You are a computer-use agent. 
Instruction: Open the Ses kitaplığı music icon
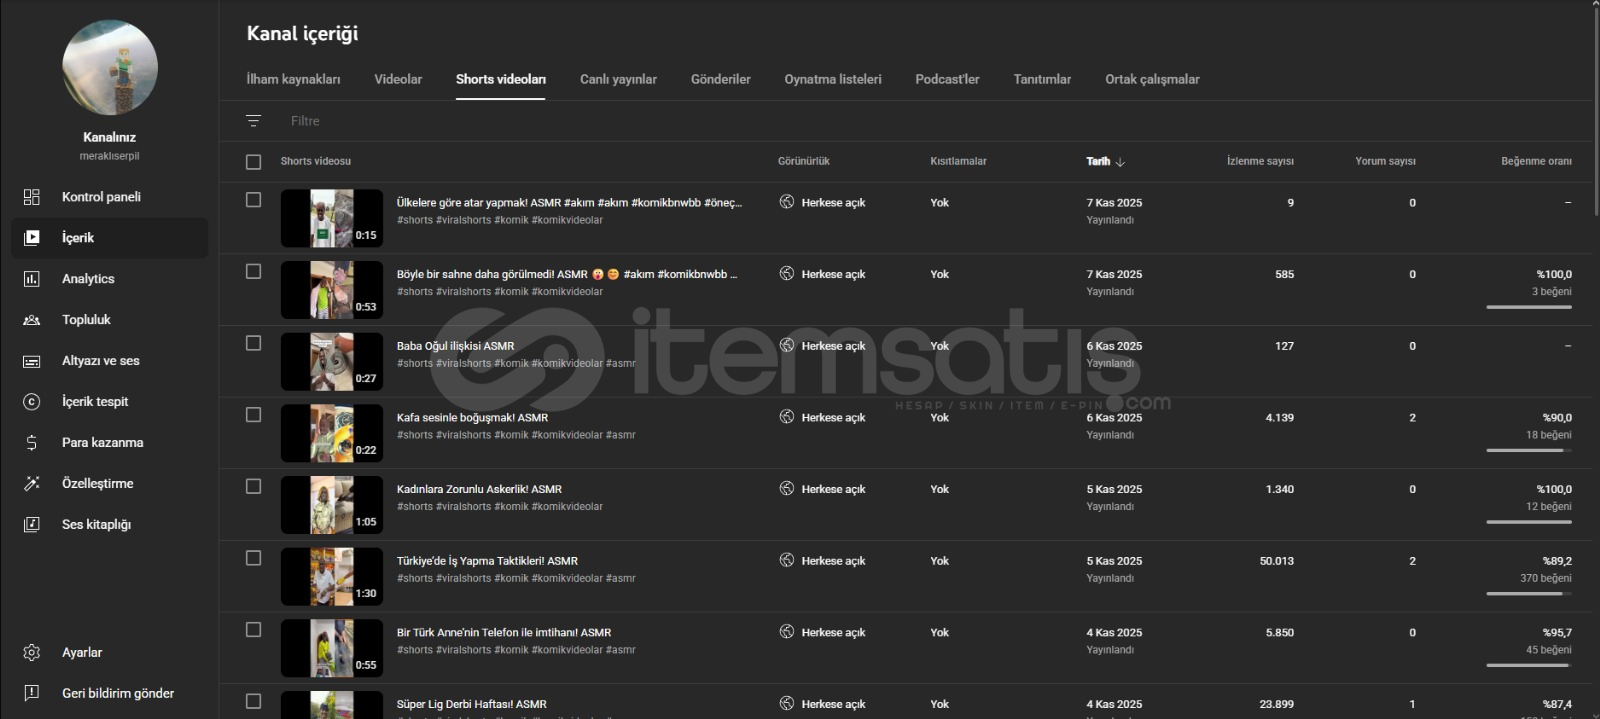[x=32, y=525]
